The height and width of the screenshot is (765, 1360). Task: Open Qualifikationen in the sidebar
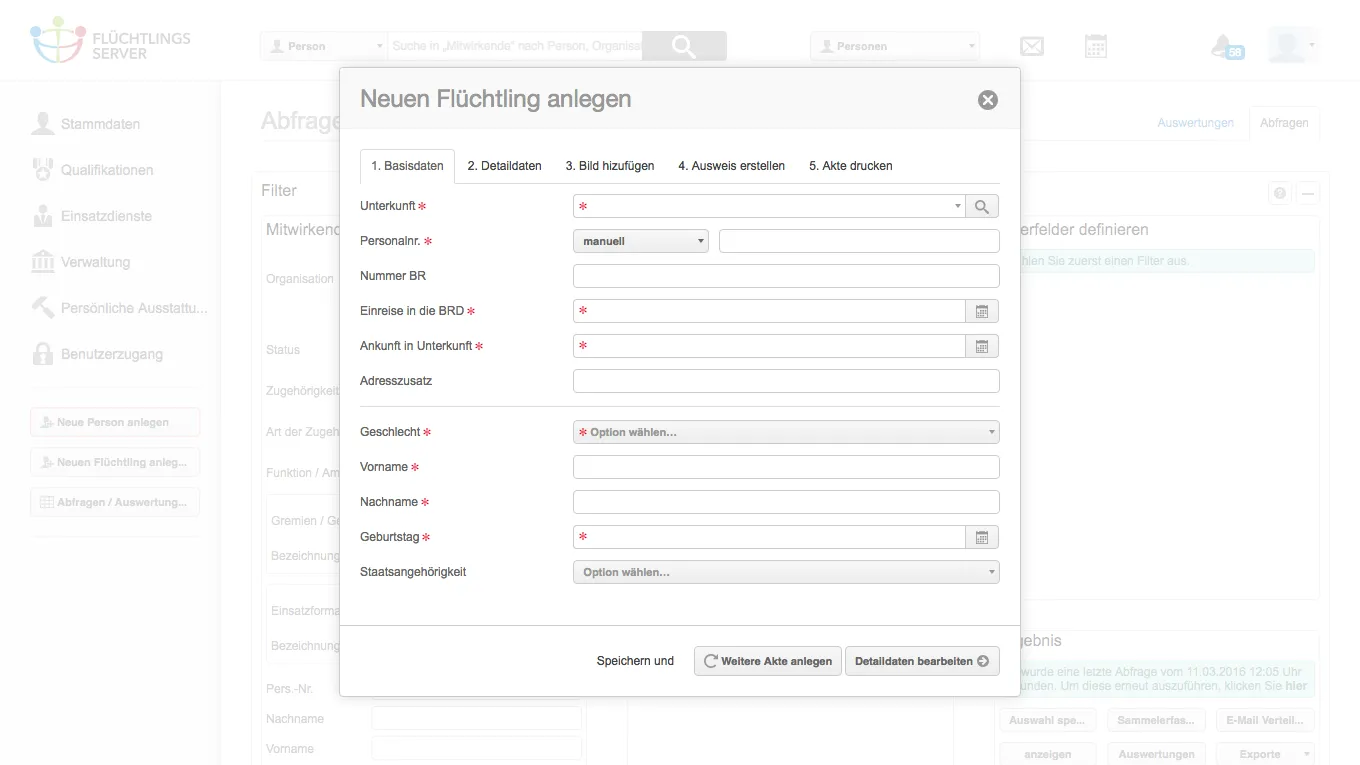[93, 170]
